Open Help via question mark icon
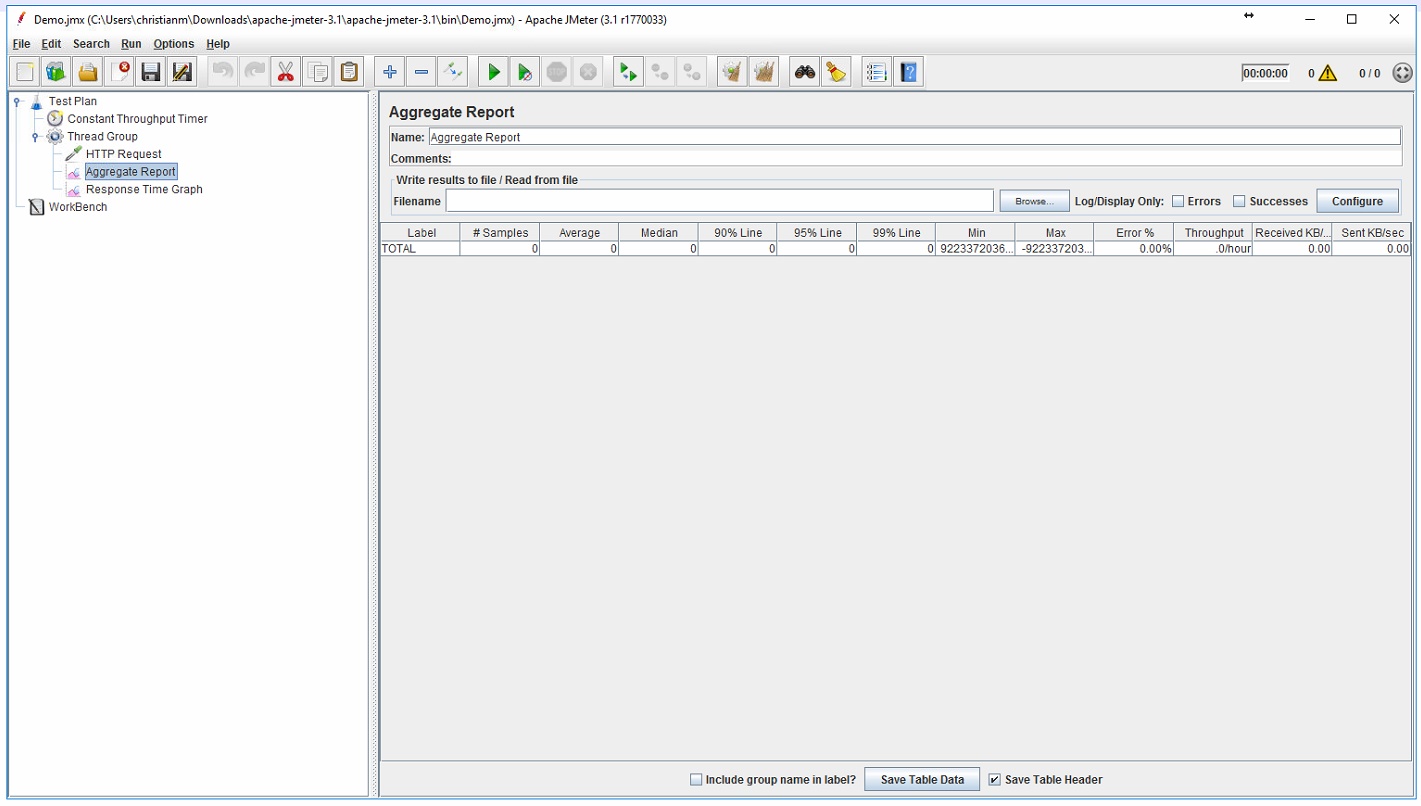 pos(908,72)
